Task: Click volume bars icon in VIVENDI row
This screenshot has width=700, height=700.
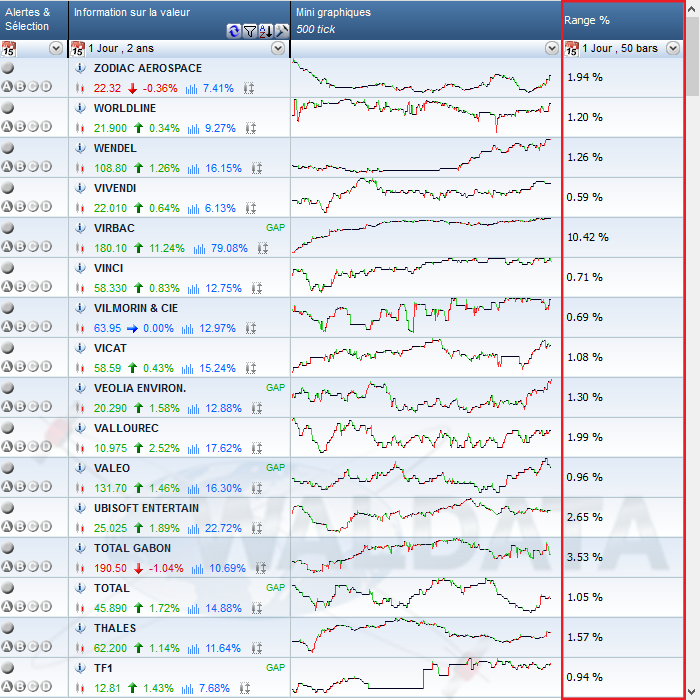Action: pyautogui.click(x=193, y=208)
